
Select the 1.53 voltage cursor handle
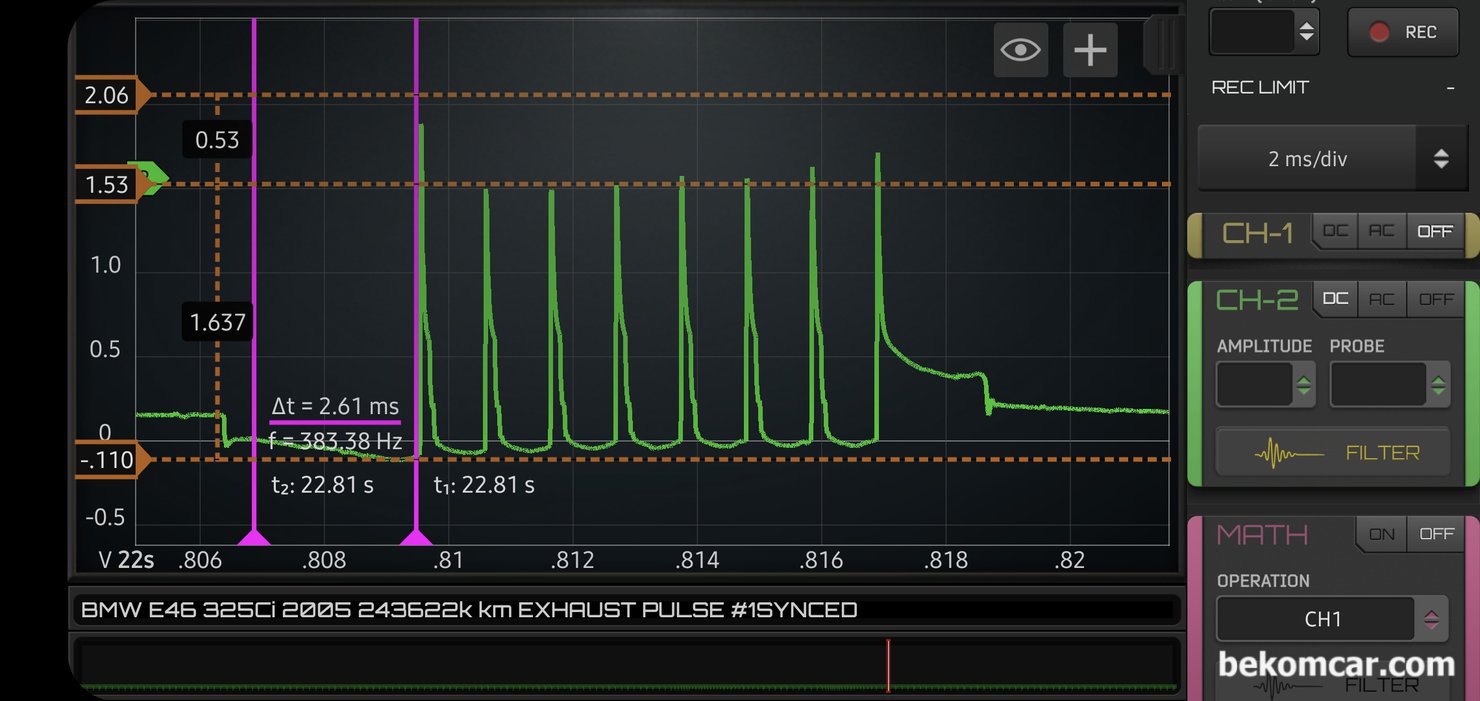(110, 185)
